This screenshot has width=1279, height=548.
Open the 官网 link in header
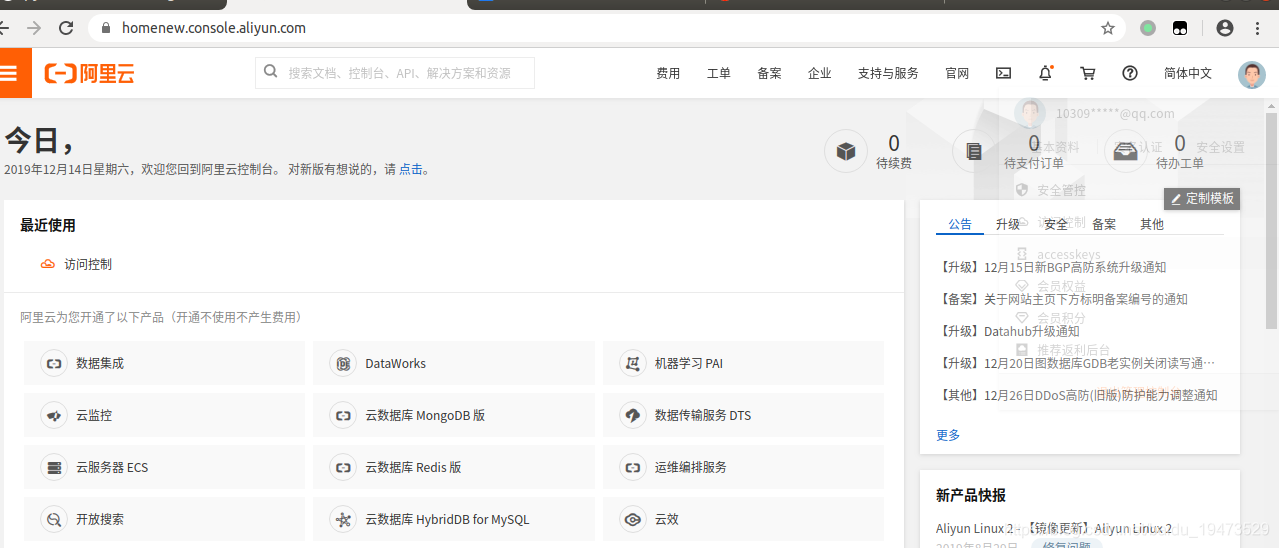coord(957,73)
